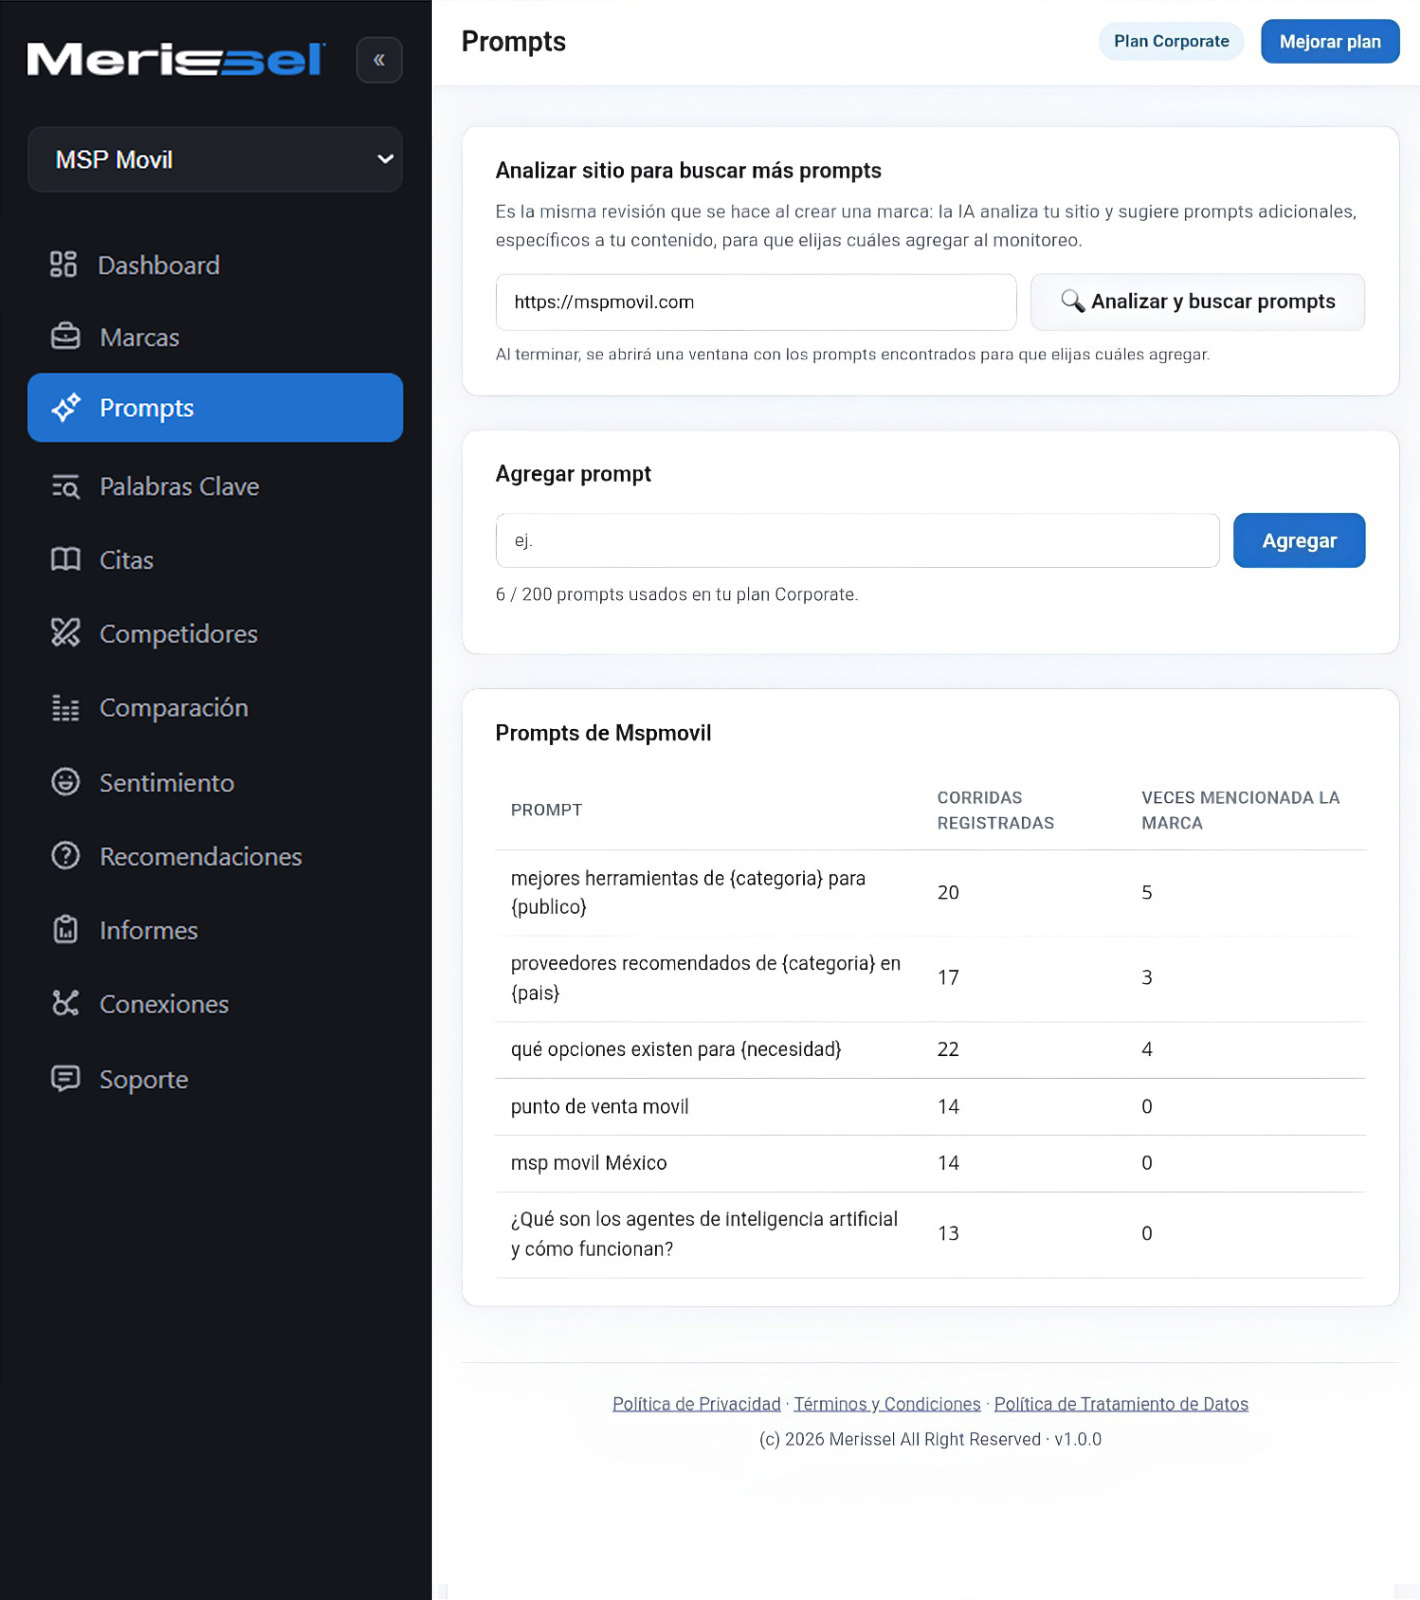Click the Marcas briefcase icon
The image size is (1420, 1600).
[x=65, y=337]
